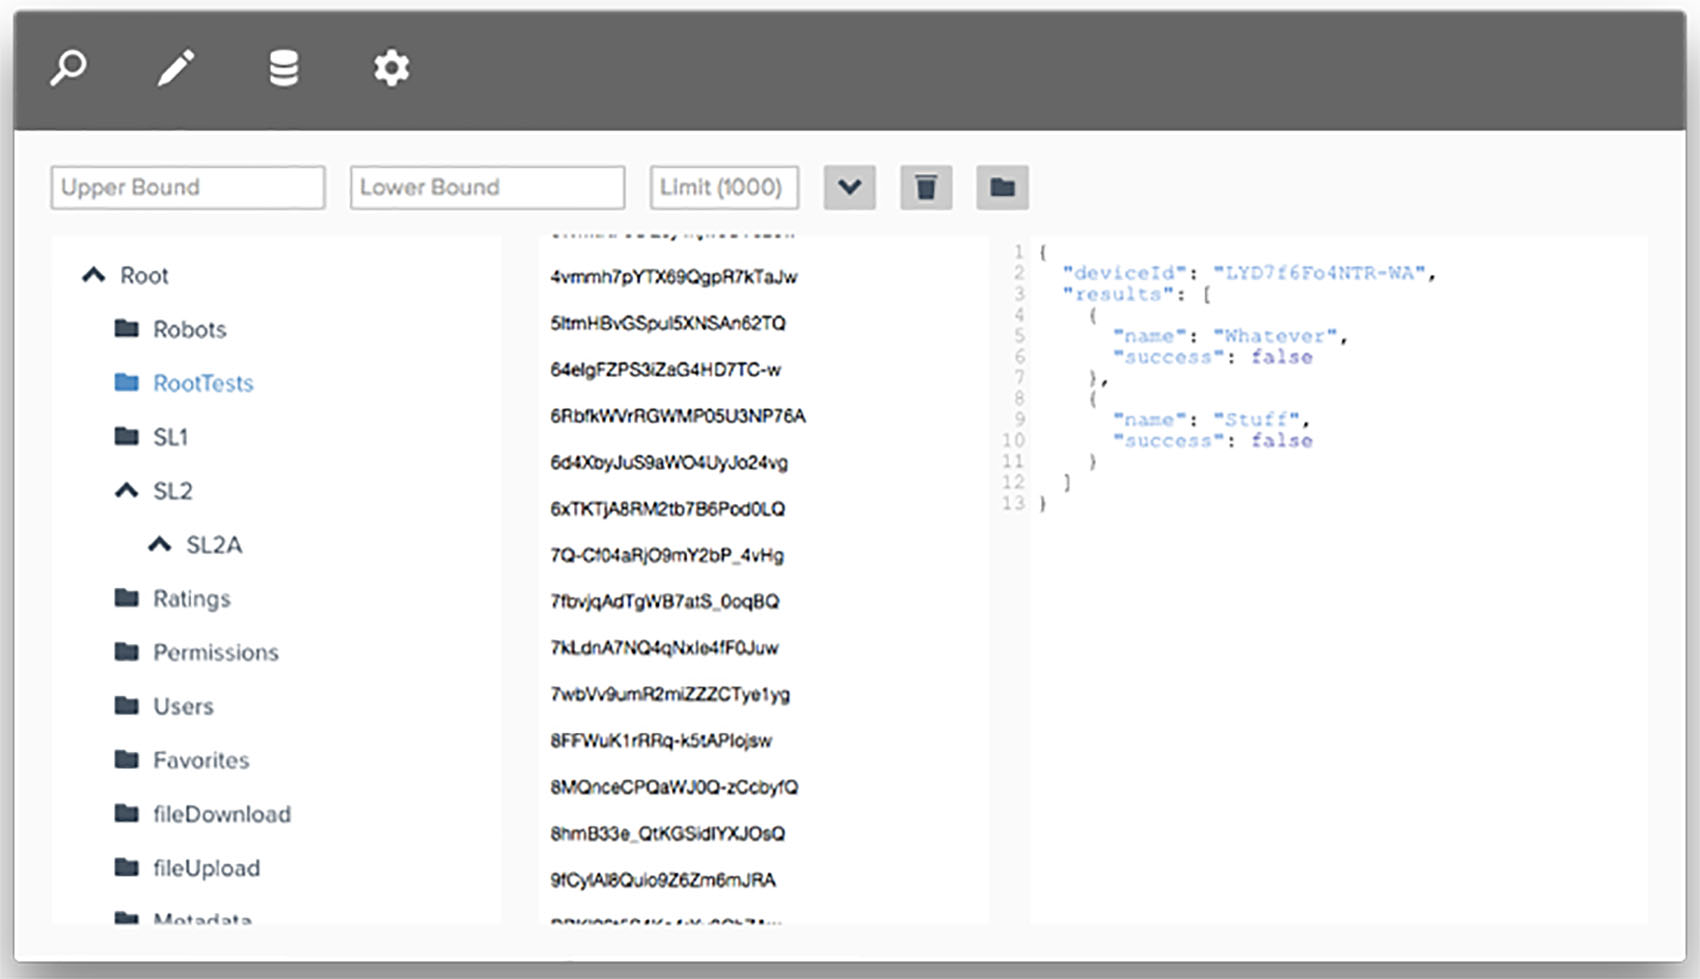
Task: Select RootTests in the tree
Action: point(203,384)
